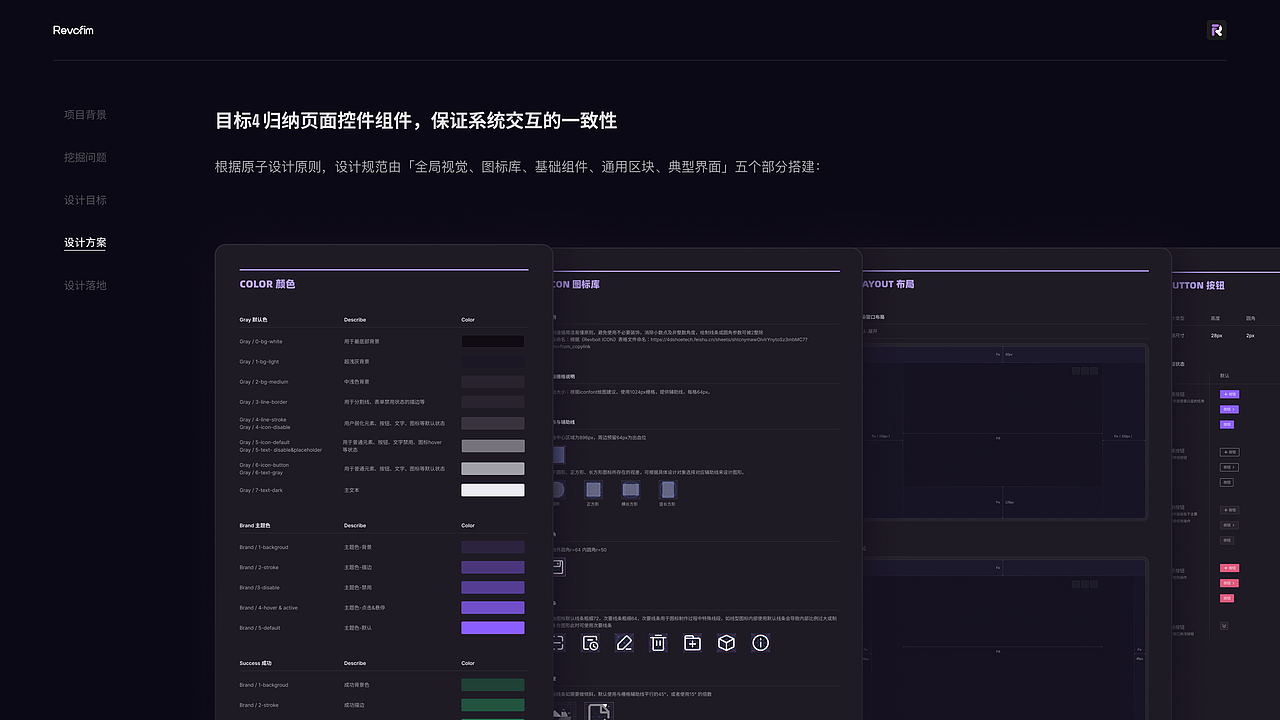
Task: Switch to the 设计落地 sidebar section
Action: click(85, 284)
